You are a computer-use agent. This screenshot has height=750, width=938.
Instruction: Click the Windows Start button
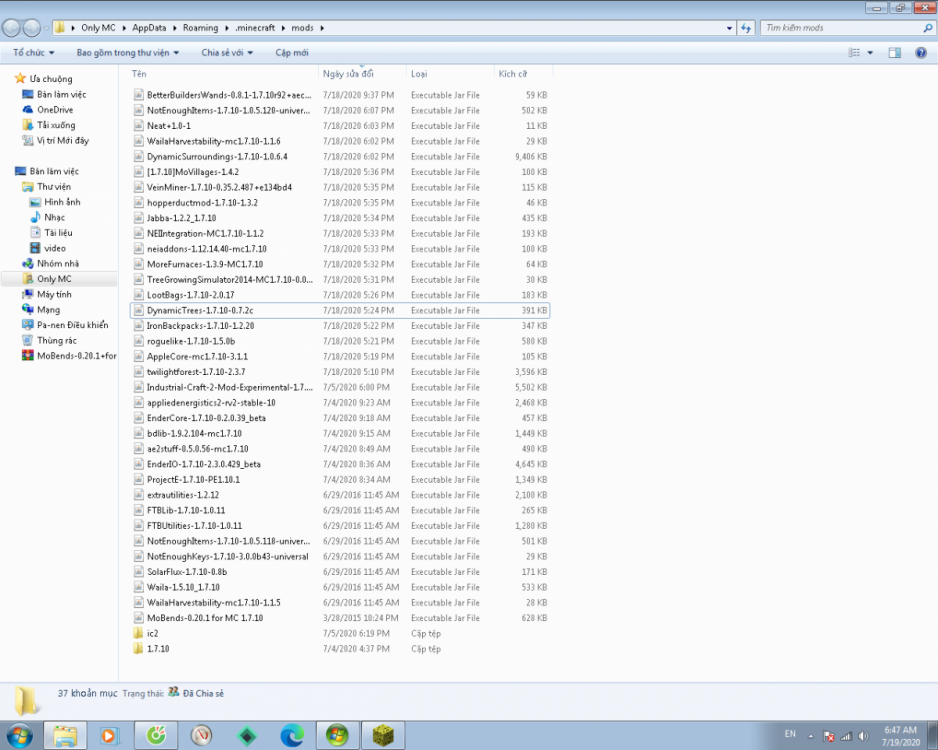pyautogui.click(x=19, y=736)
